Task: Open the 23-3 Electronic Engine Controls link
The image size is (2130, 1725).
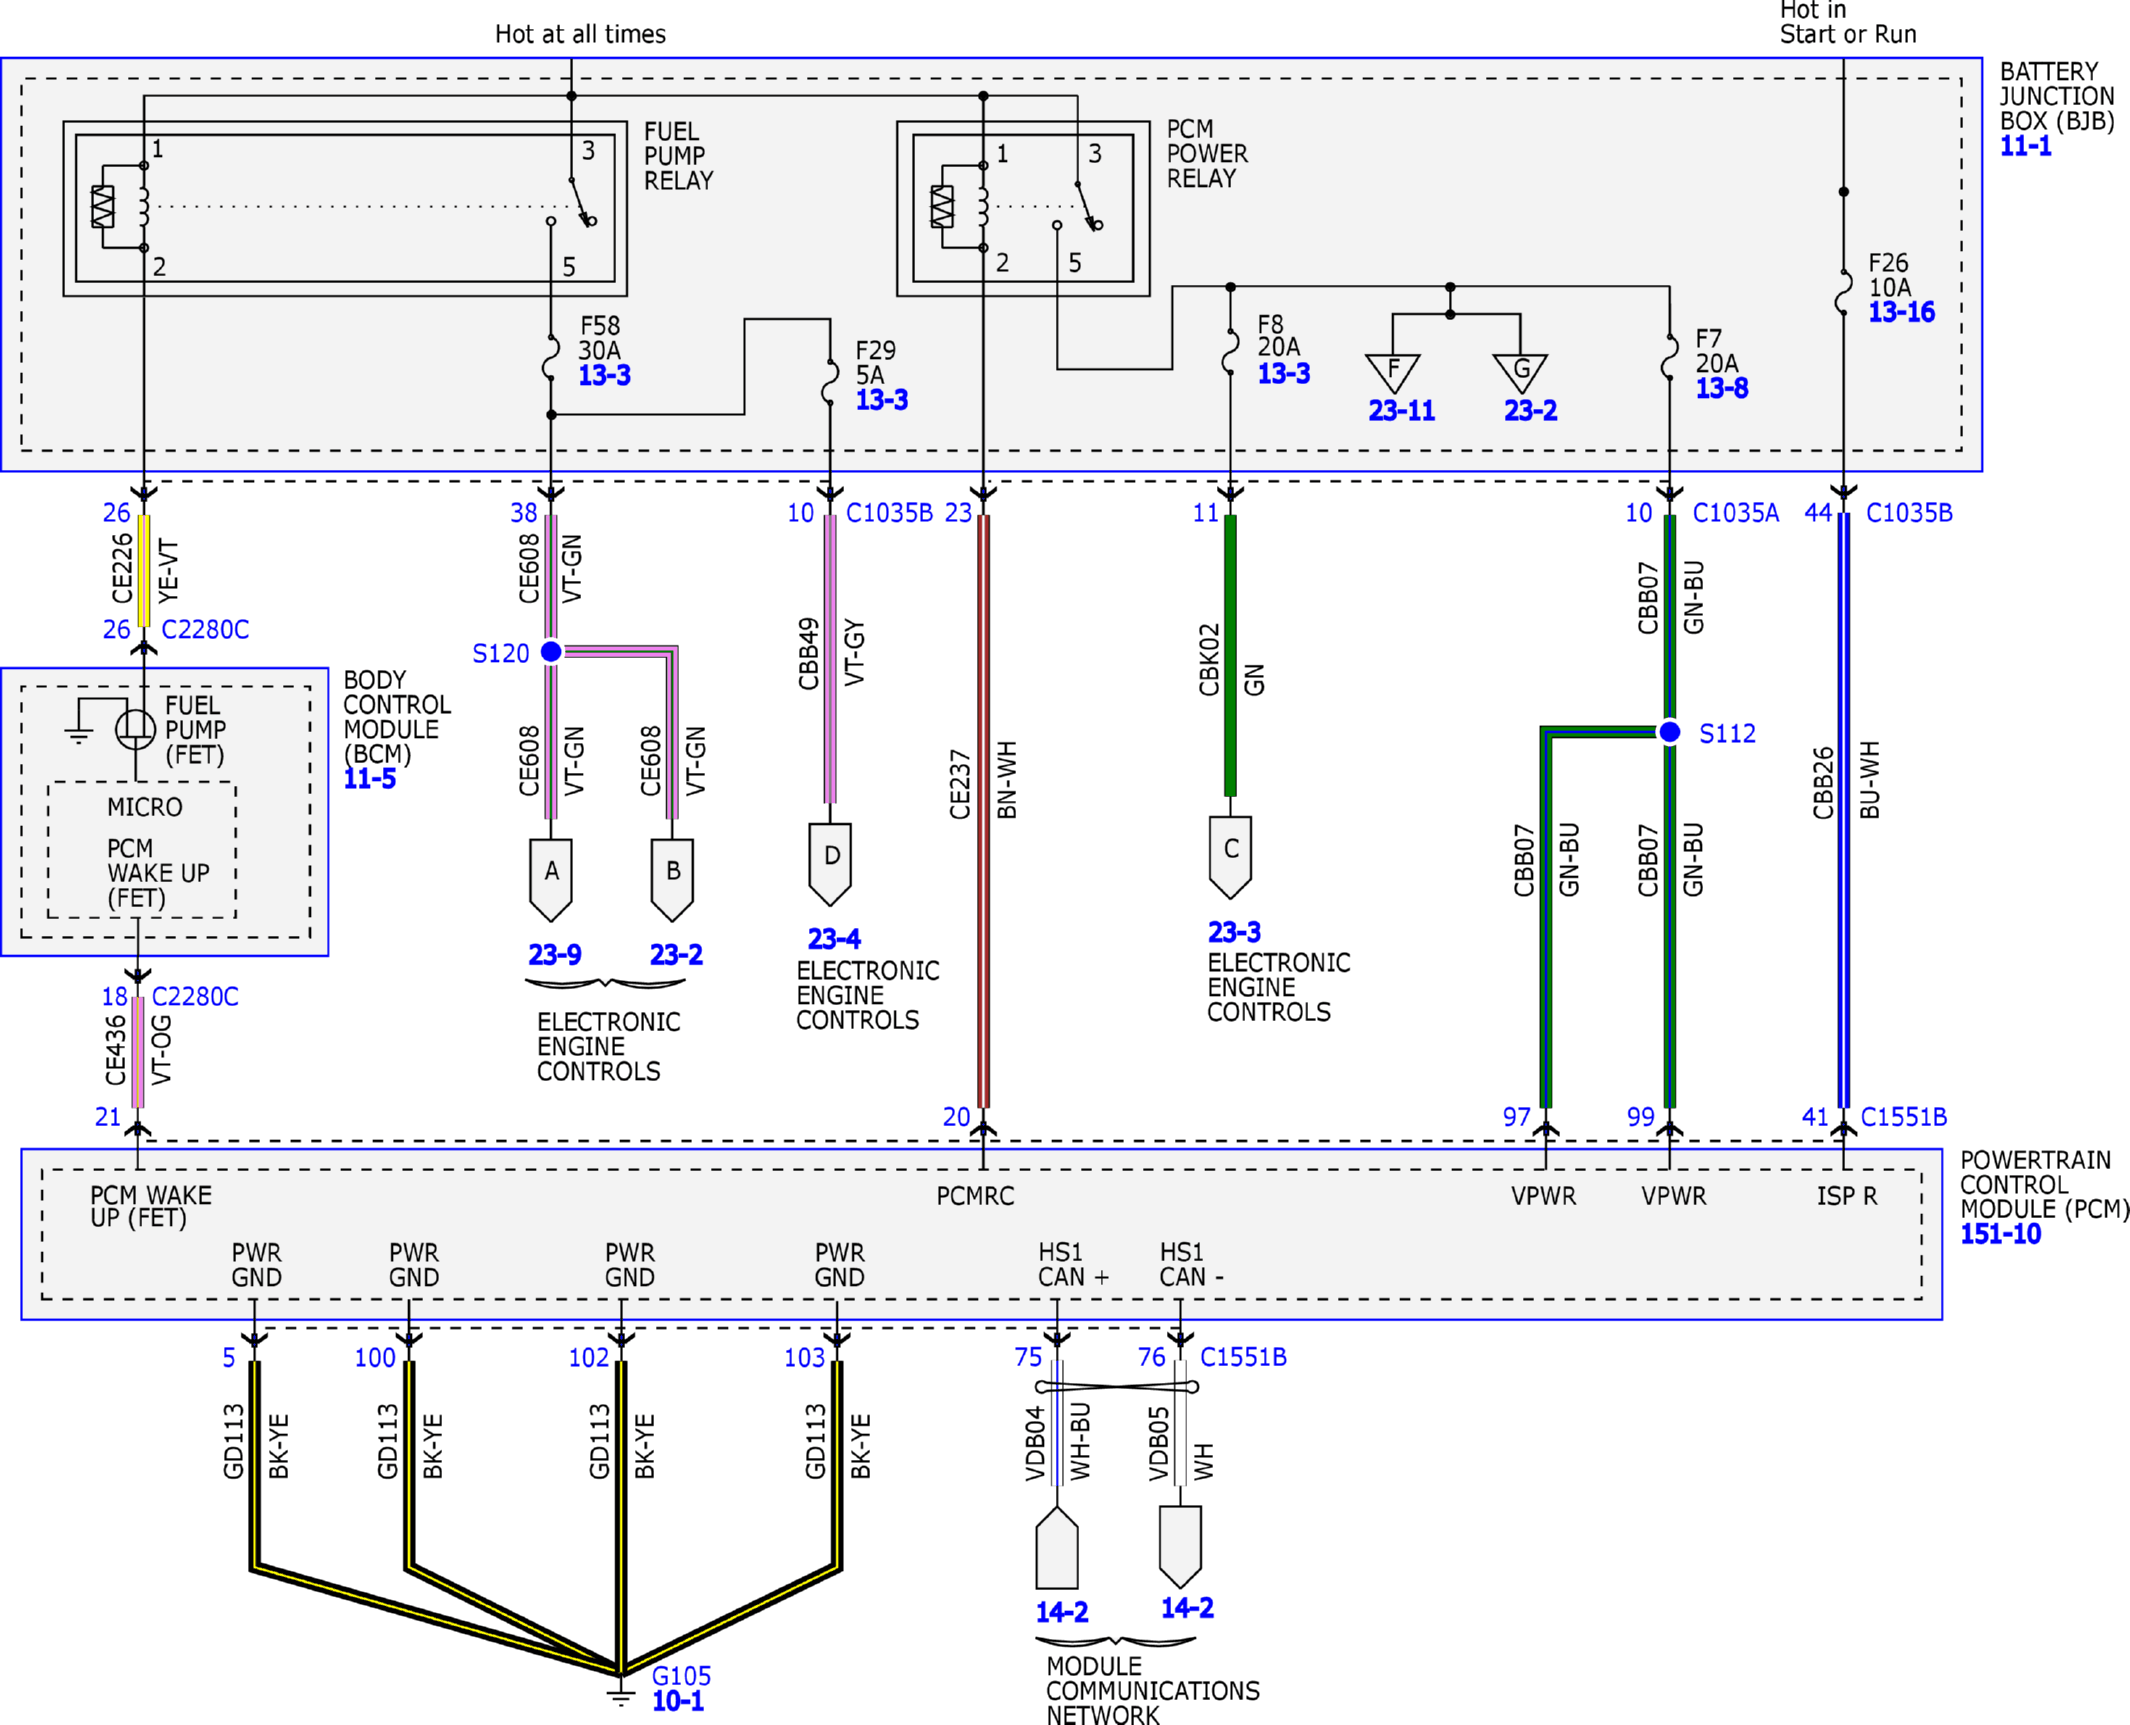Action: [1234, 933]
